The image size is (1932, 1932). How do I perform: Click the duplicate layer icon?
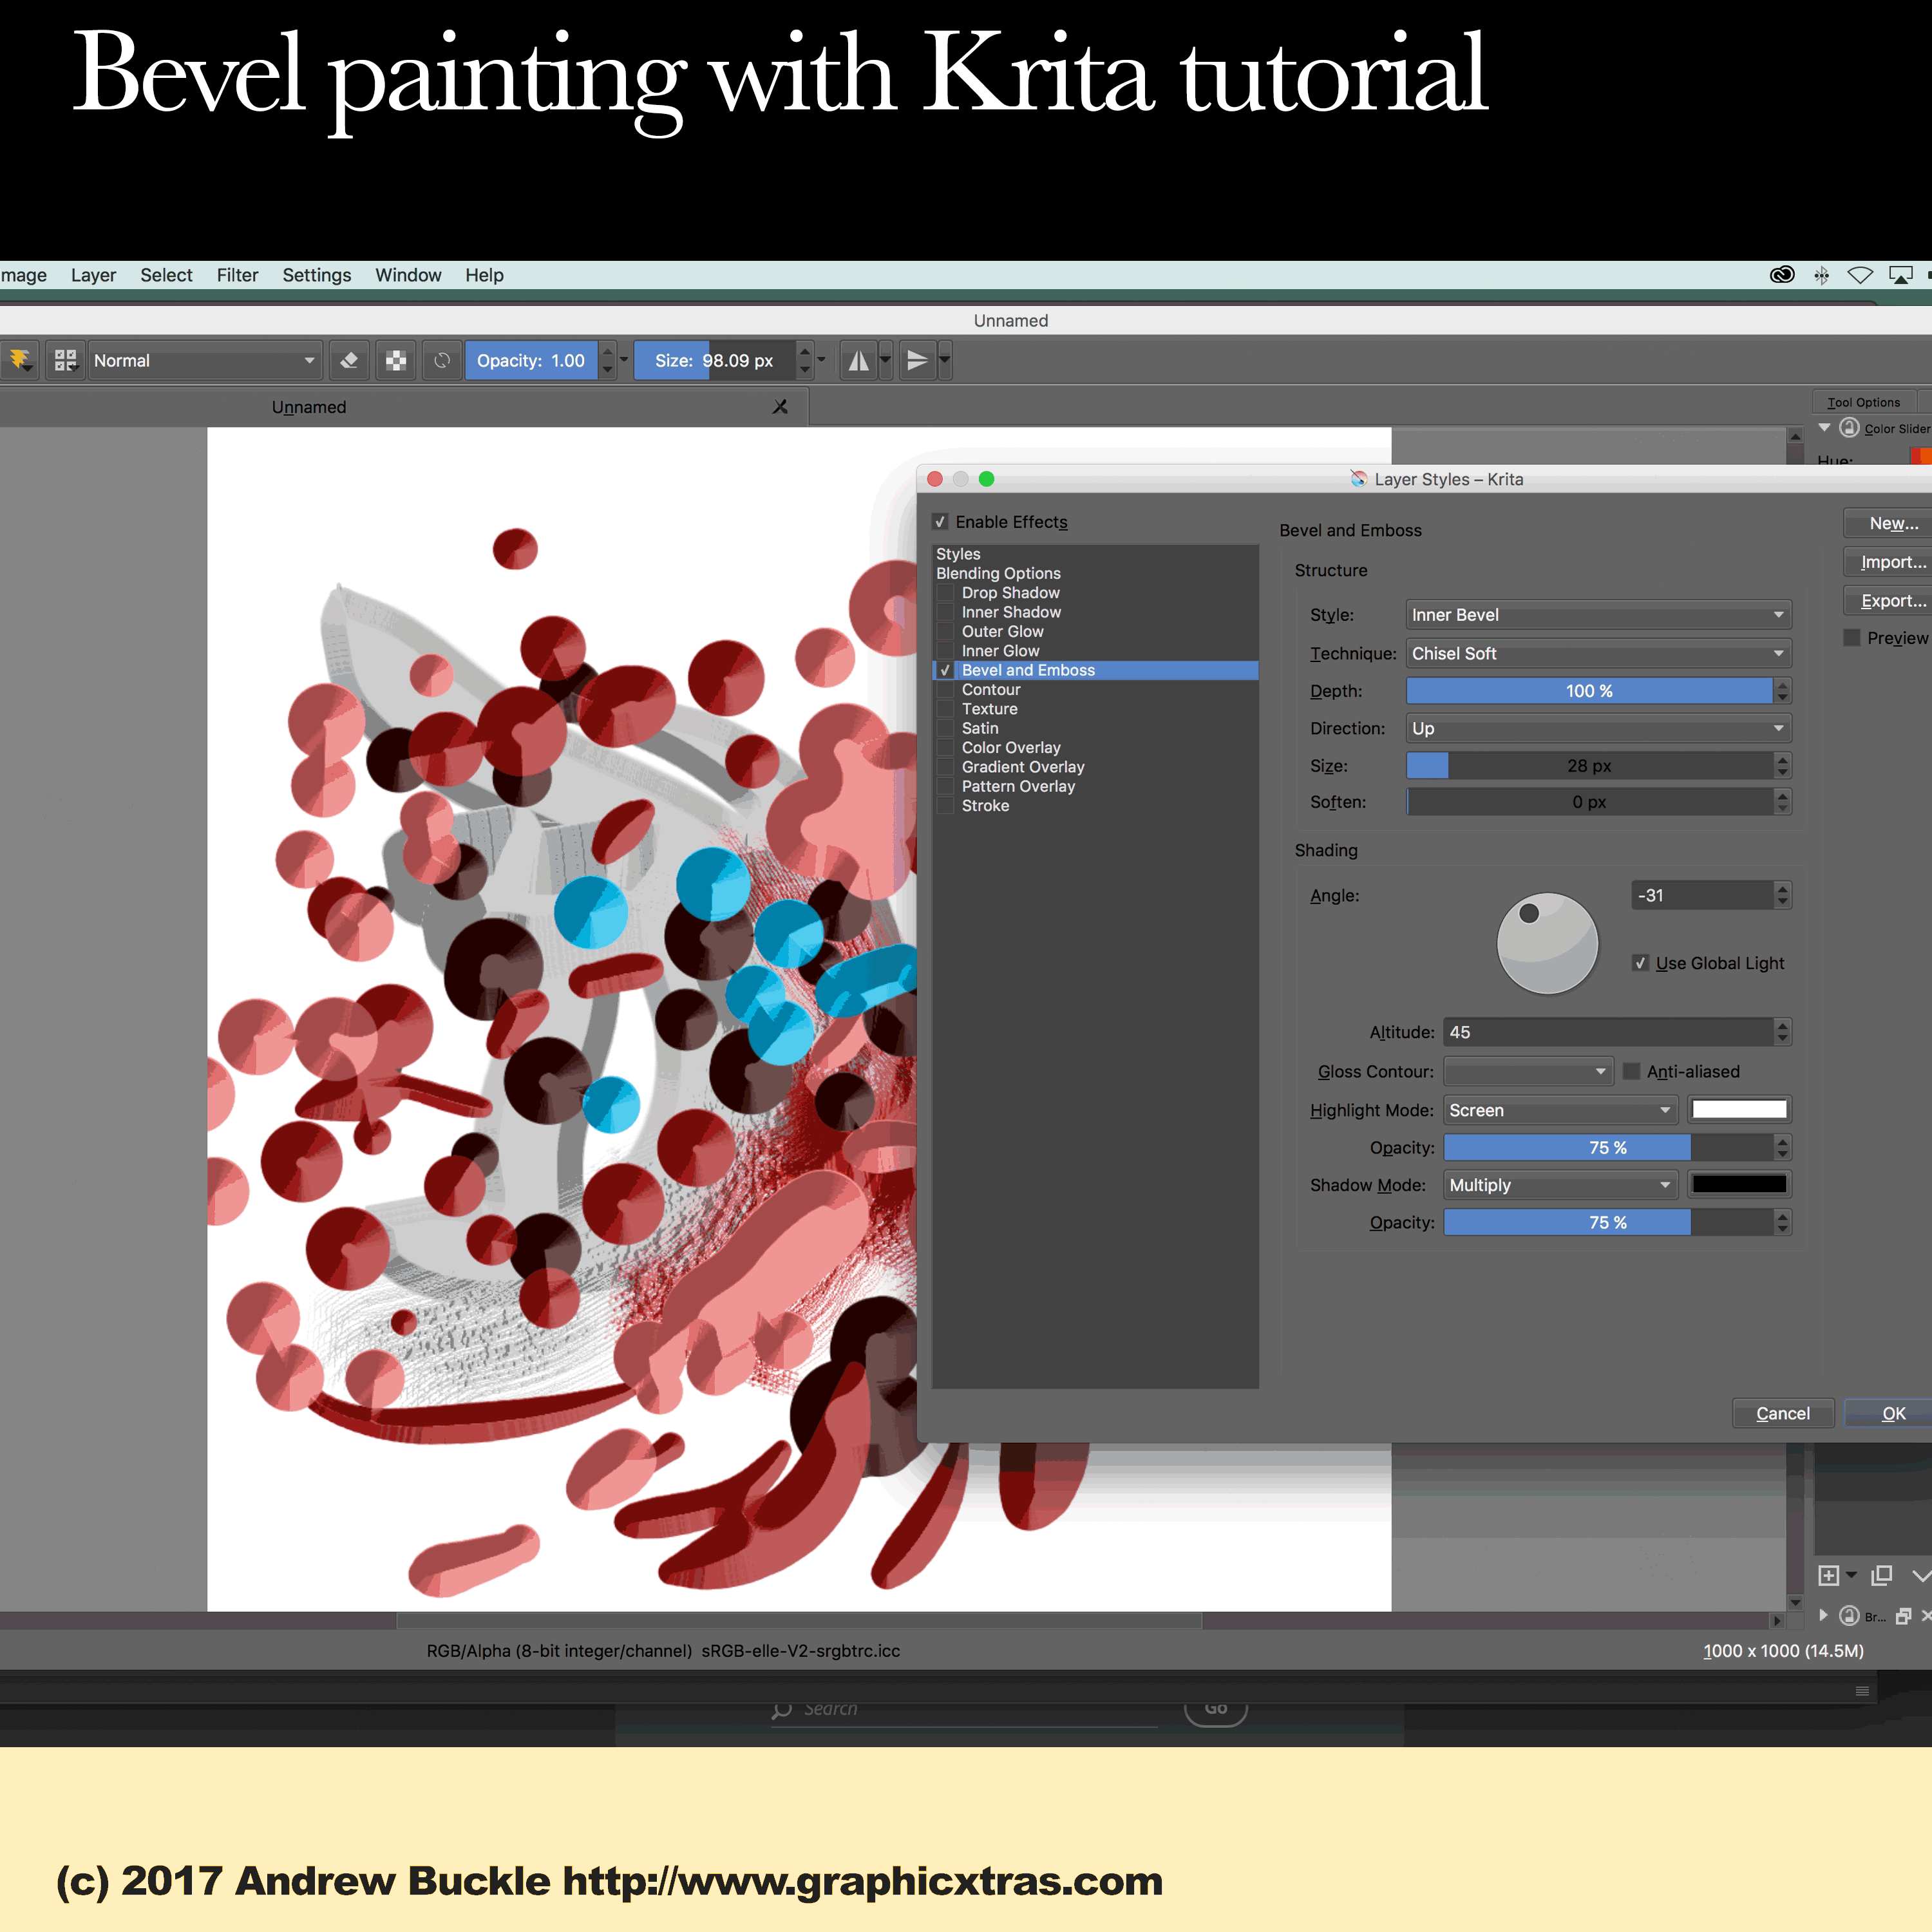coord(1882,1576)
